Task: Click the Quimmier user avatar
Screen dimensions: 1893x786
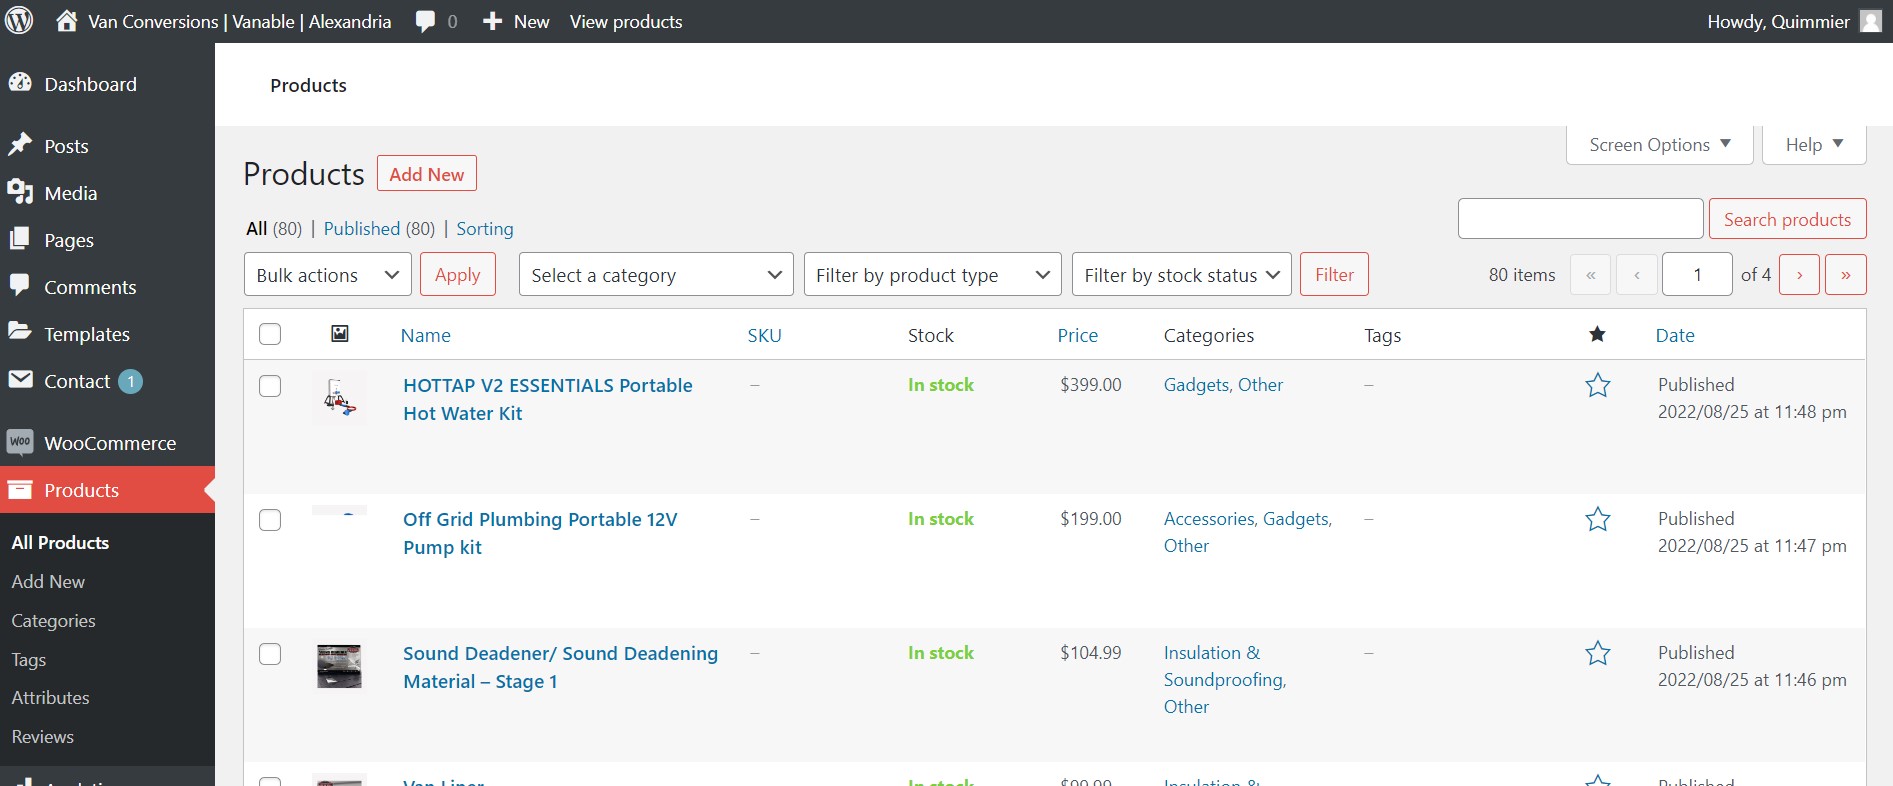Action: tap(1870, 21)
